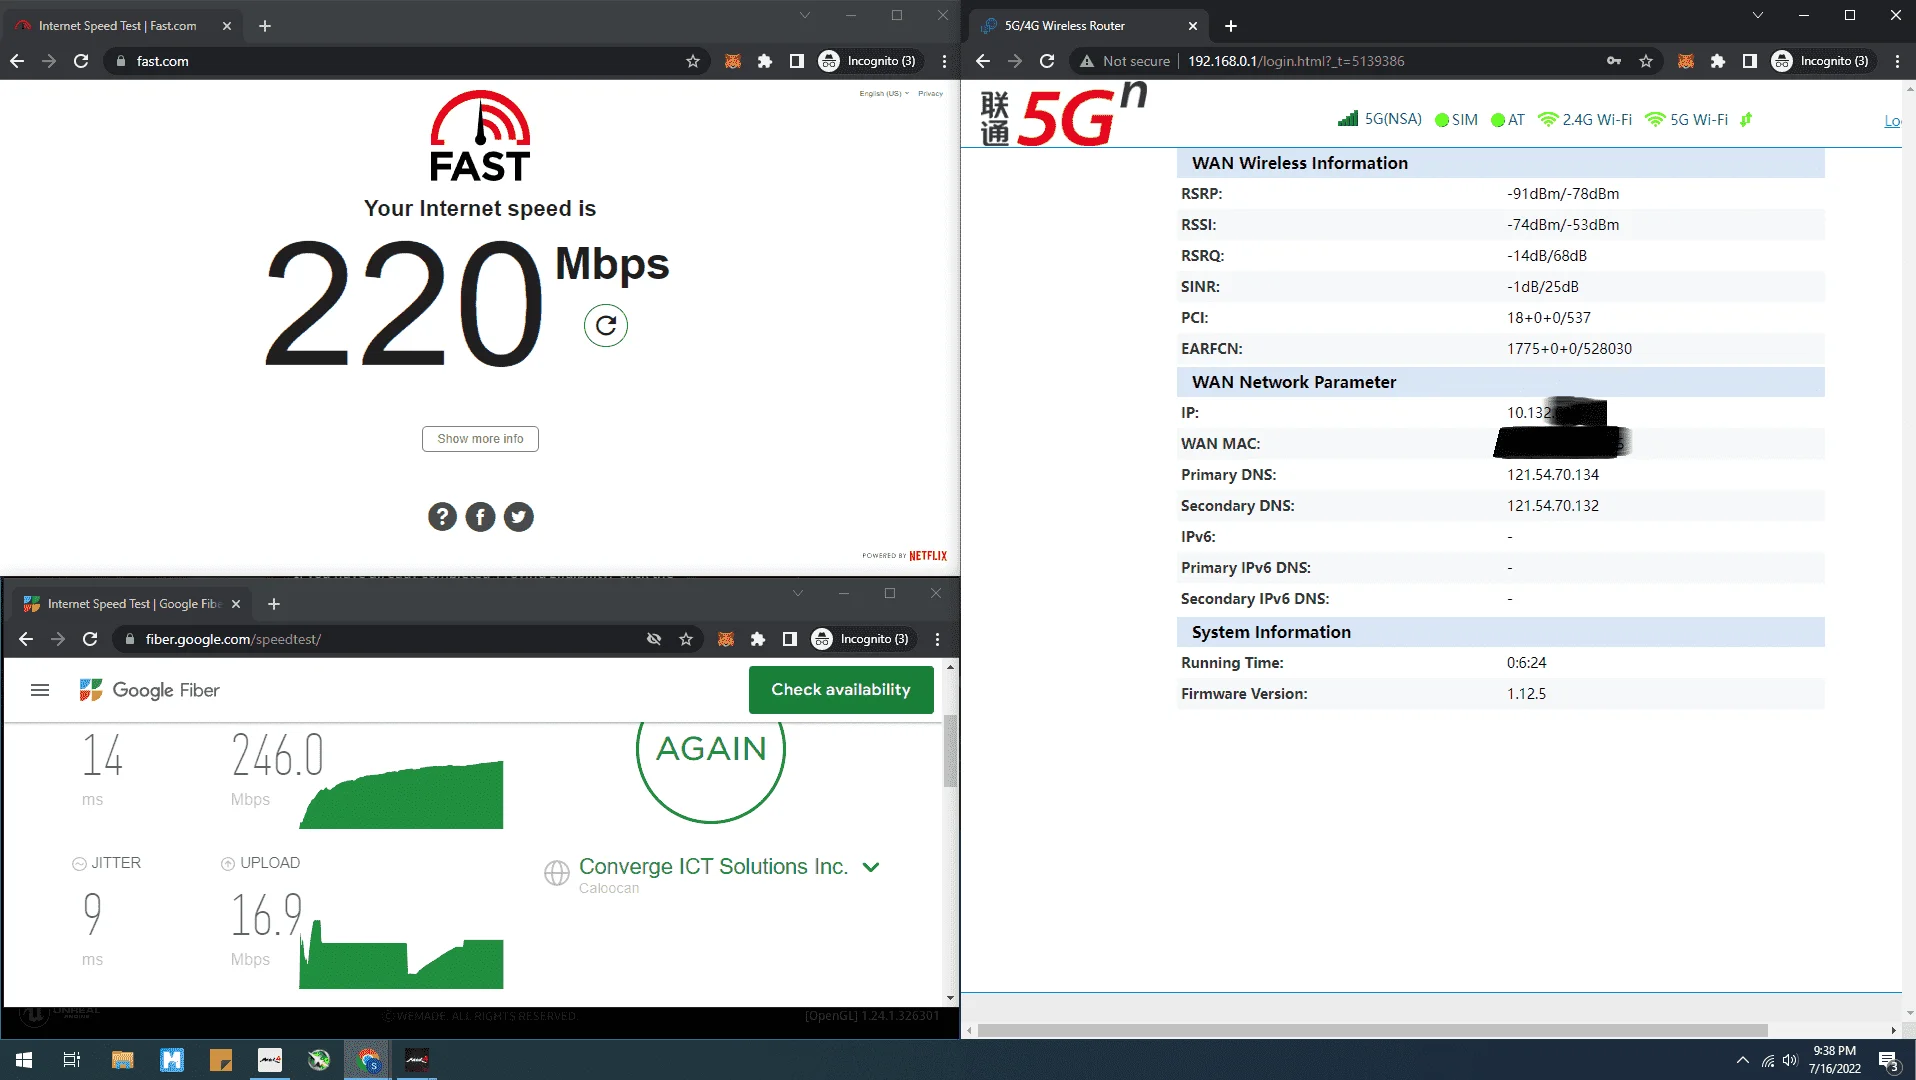Click the Firmware Version value 1.12.5
Screen dimensions: 1916x1080
[1526, 694]
